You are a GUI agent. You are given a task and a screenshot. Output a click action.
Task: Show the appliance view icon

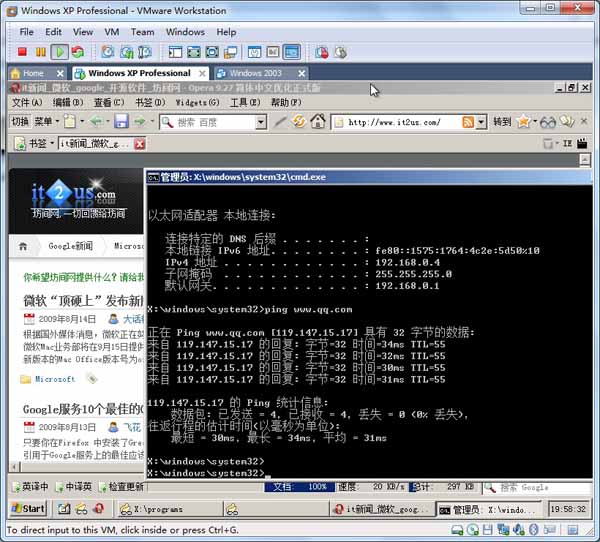pyautogui.click(x=273, y=52)
